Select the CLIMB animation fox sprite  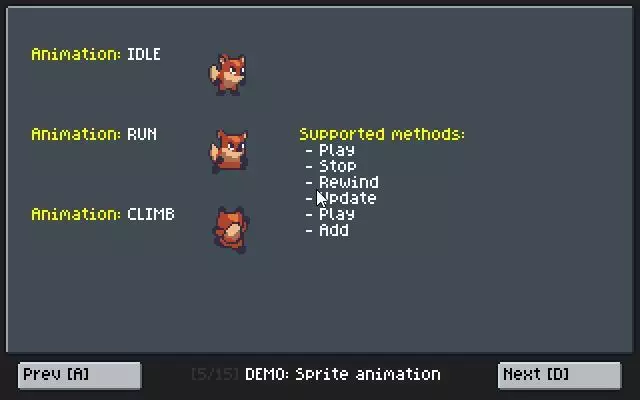coord(231,230)
